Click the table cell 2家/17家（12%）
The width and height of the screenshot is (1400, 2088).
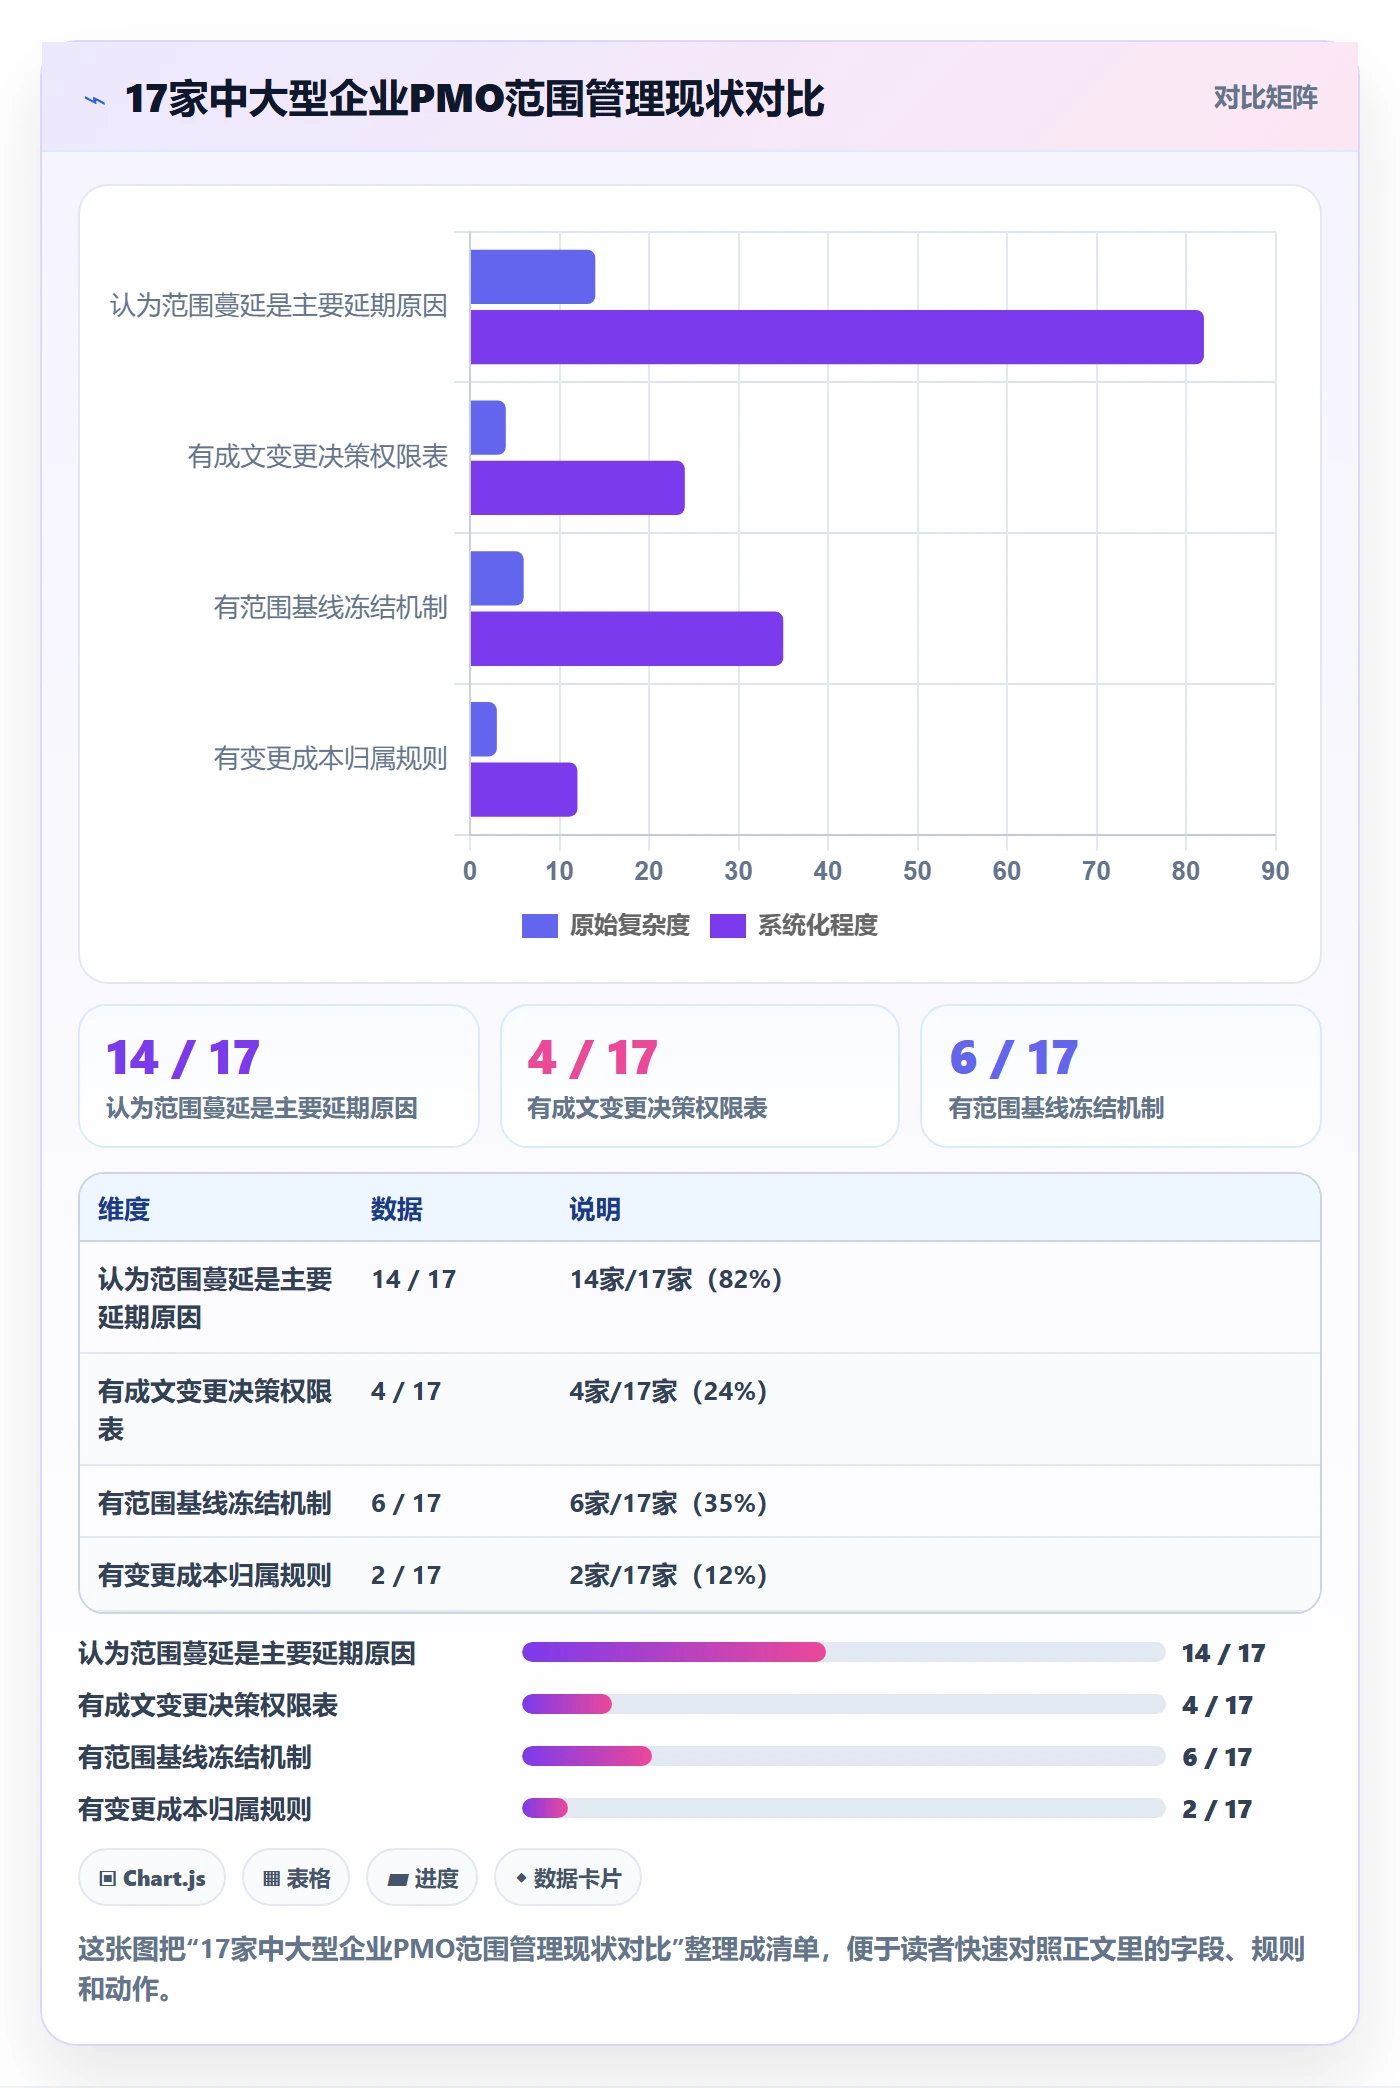(668, 1575)
